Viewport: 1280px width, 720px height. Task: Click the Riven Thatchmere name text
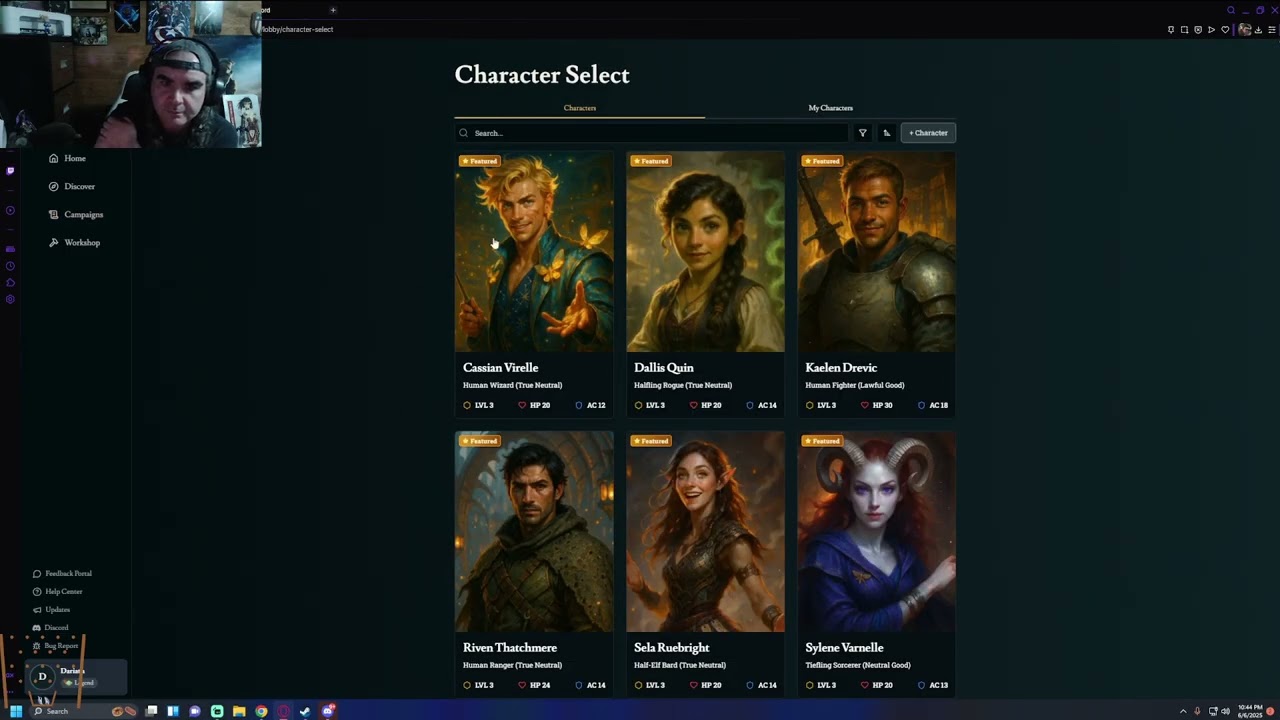[510, 648]
